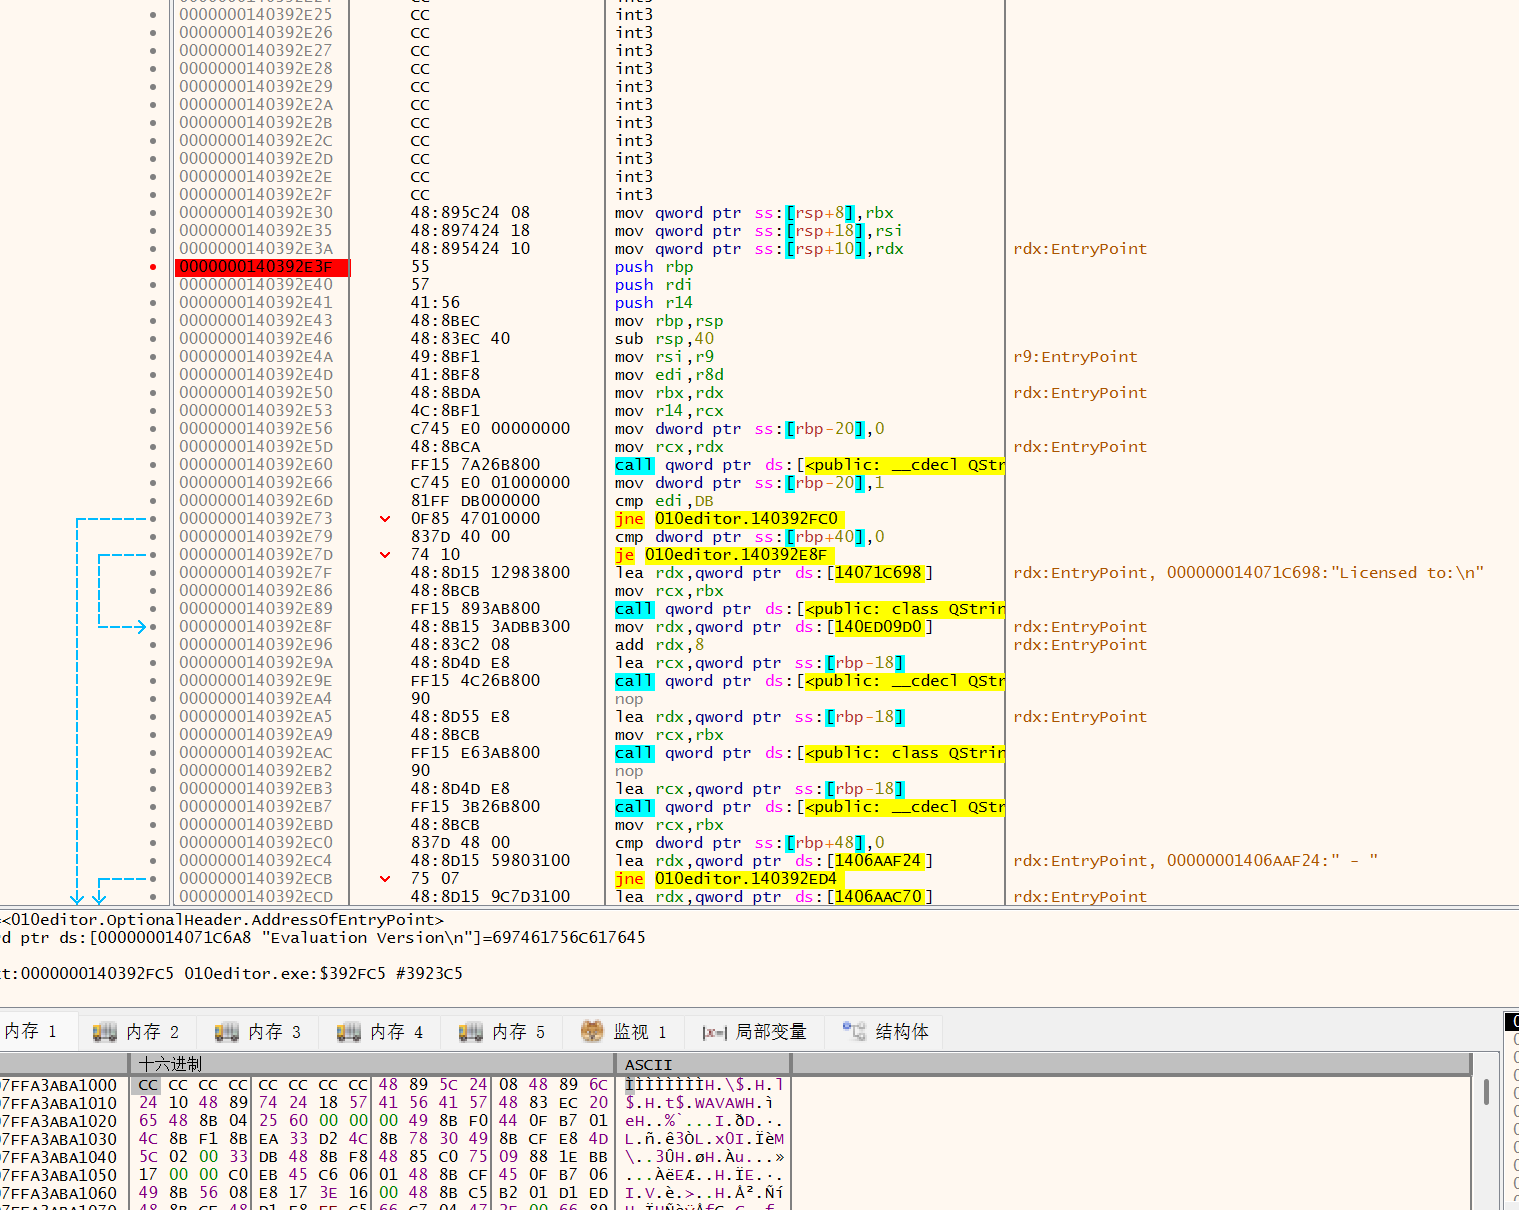
Task: Set breakpoint bullet at address 140392E89
Action: coord(153,609)
